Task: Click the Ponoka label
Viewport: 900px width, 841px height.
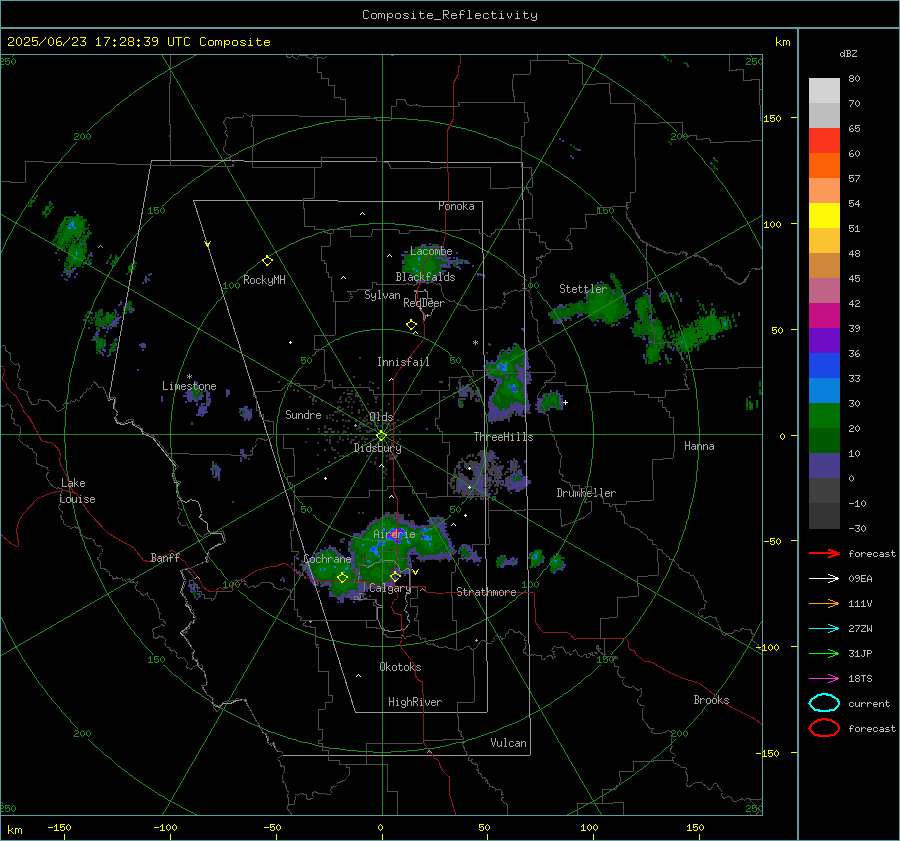Action: pyautogui.click(x=456, y=206)
